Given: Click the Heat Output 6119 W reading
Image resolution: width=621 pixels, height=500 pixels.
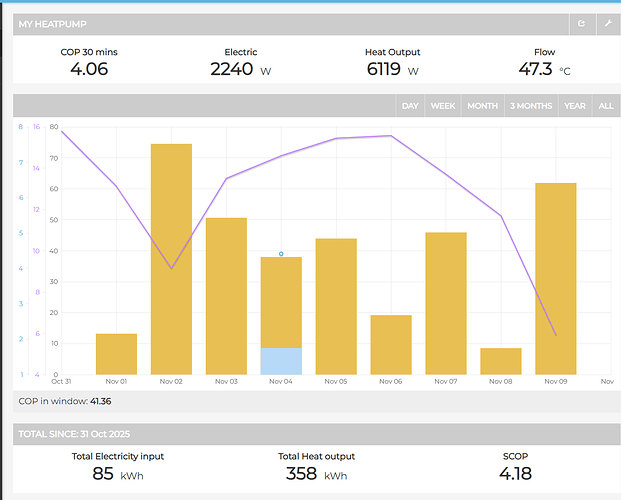Looking at the screenshot, I should tap(384, 69).
